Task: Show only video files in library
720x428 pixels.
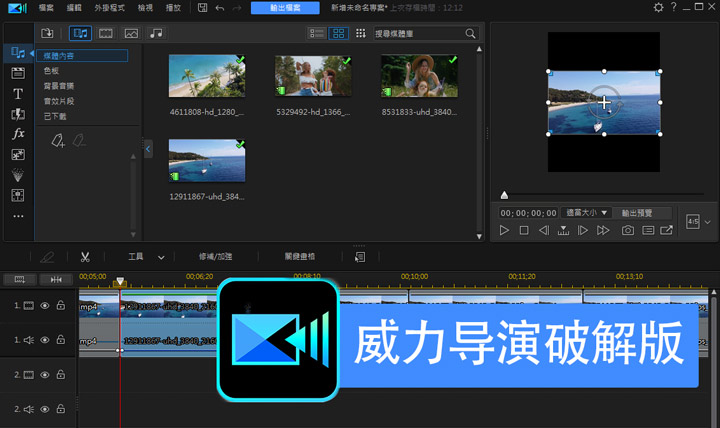Action: 106,33
